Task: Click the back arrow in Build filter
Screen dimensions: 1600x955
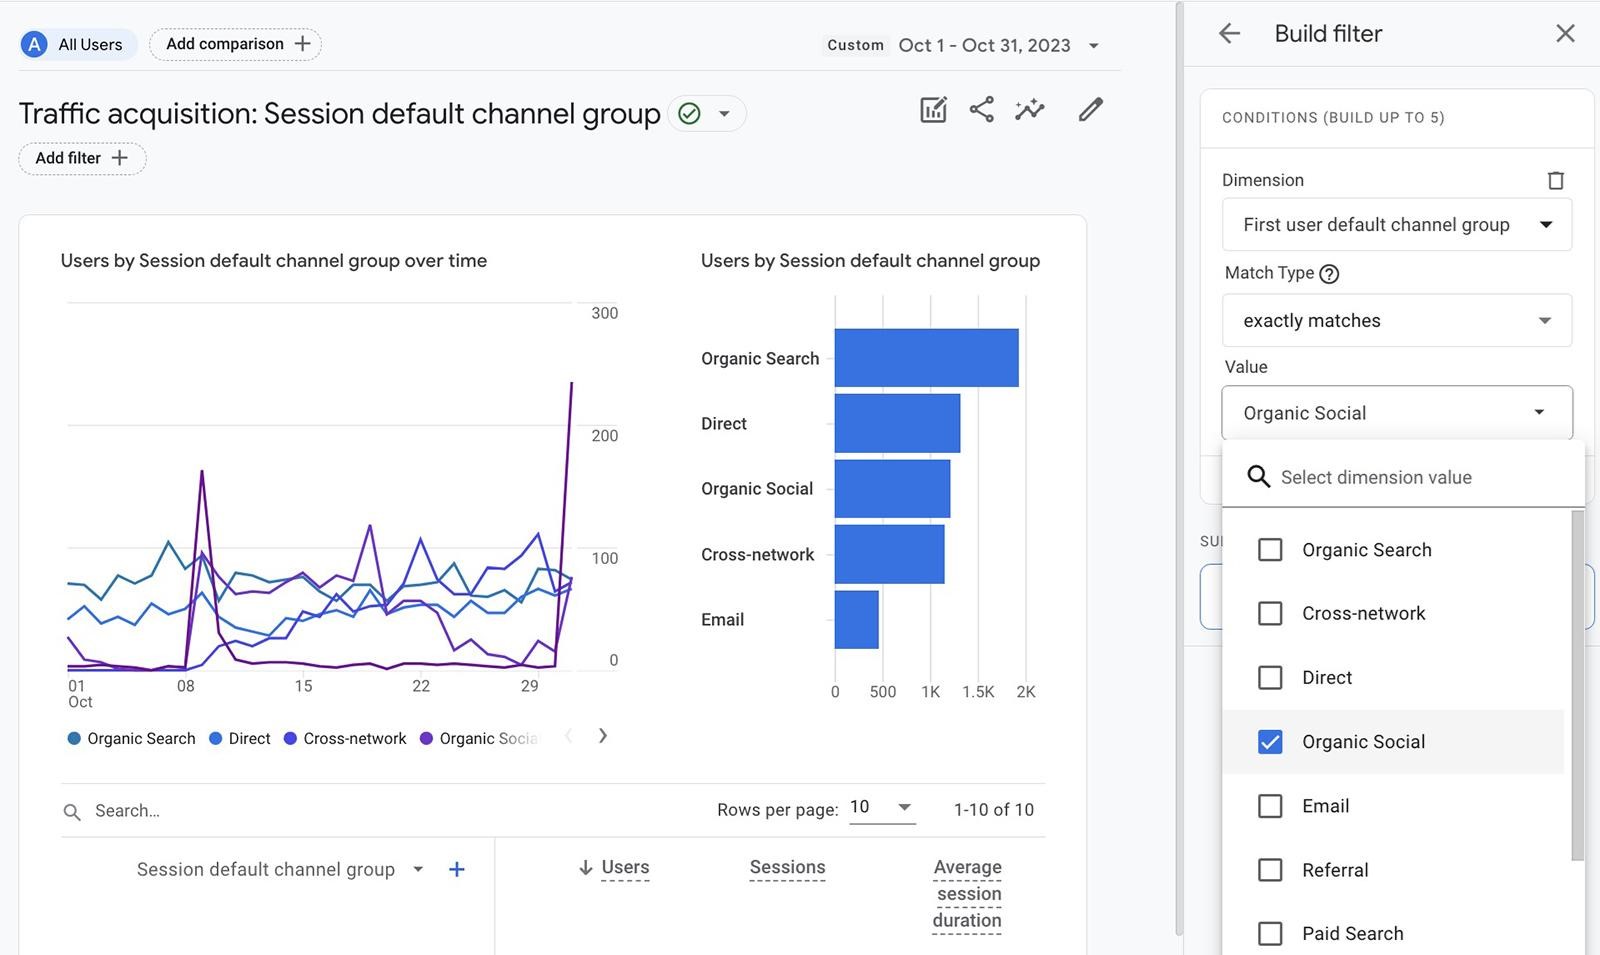Action: point(1229,33)
